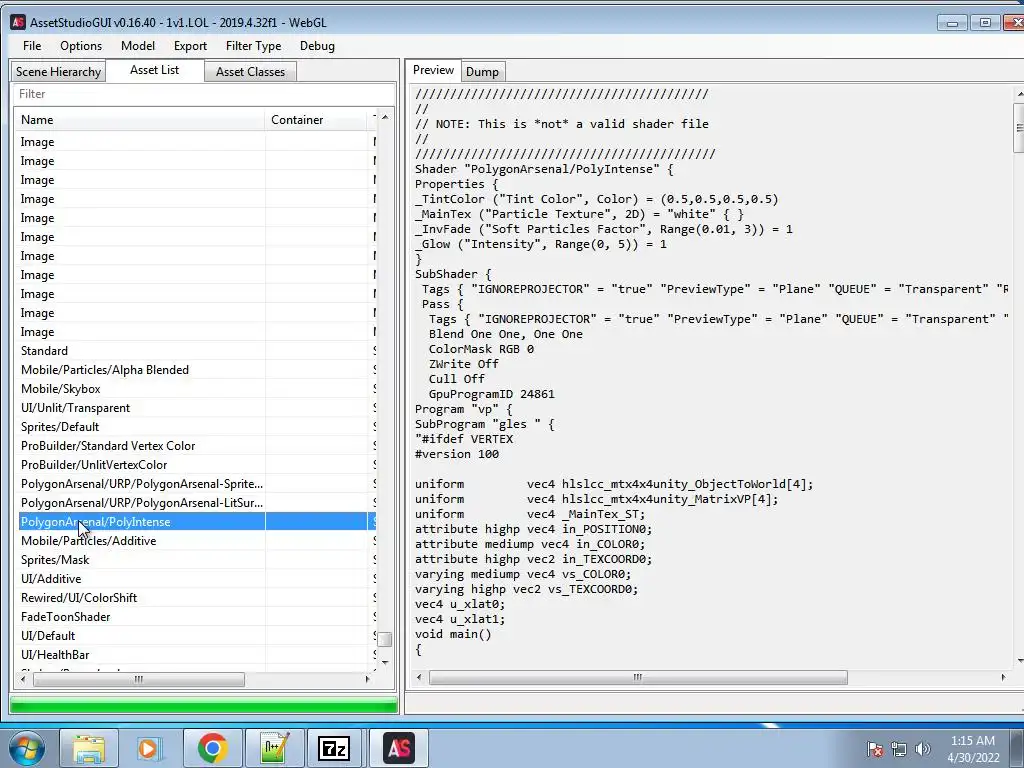The width and height of the screenshot is (1024, 768).
Task: Click asset list horizontal scroll left arrow
Action: click(23, 679)
